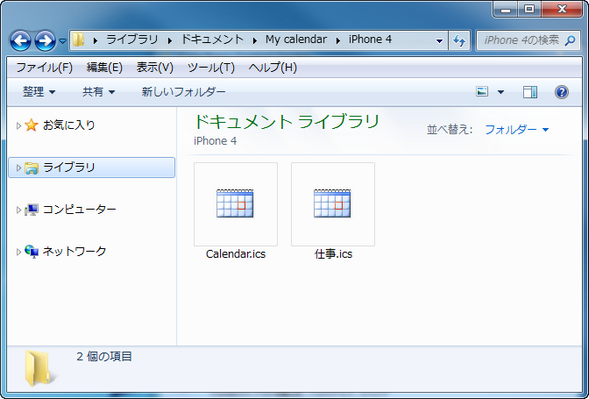Expand breadcrumb arrow after My calendar
Screen dimensions: 589x399
(338, 40)
